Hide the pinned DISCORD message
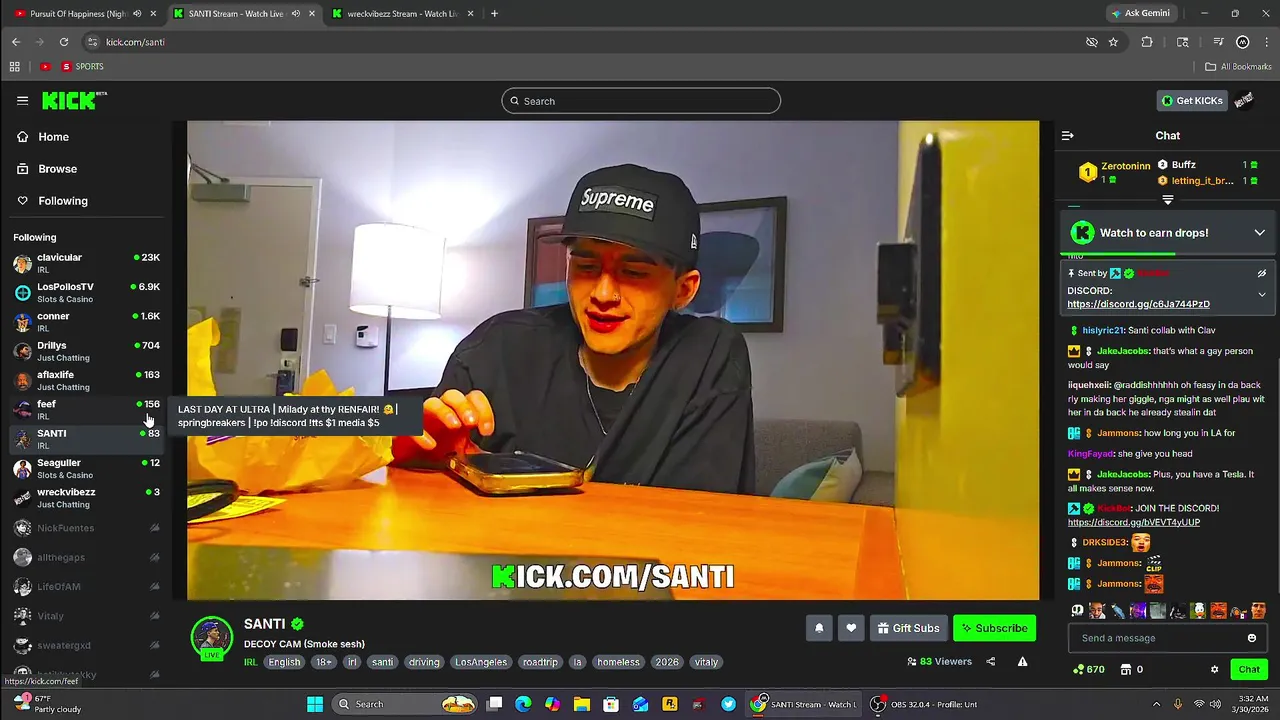 1262,273
